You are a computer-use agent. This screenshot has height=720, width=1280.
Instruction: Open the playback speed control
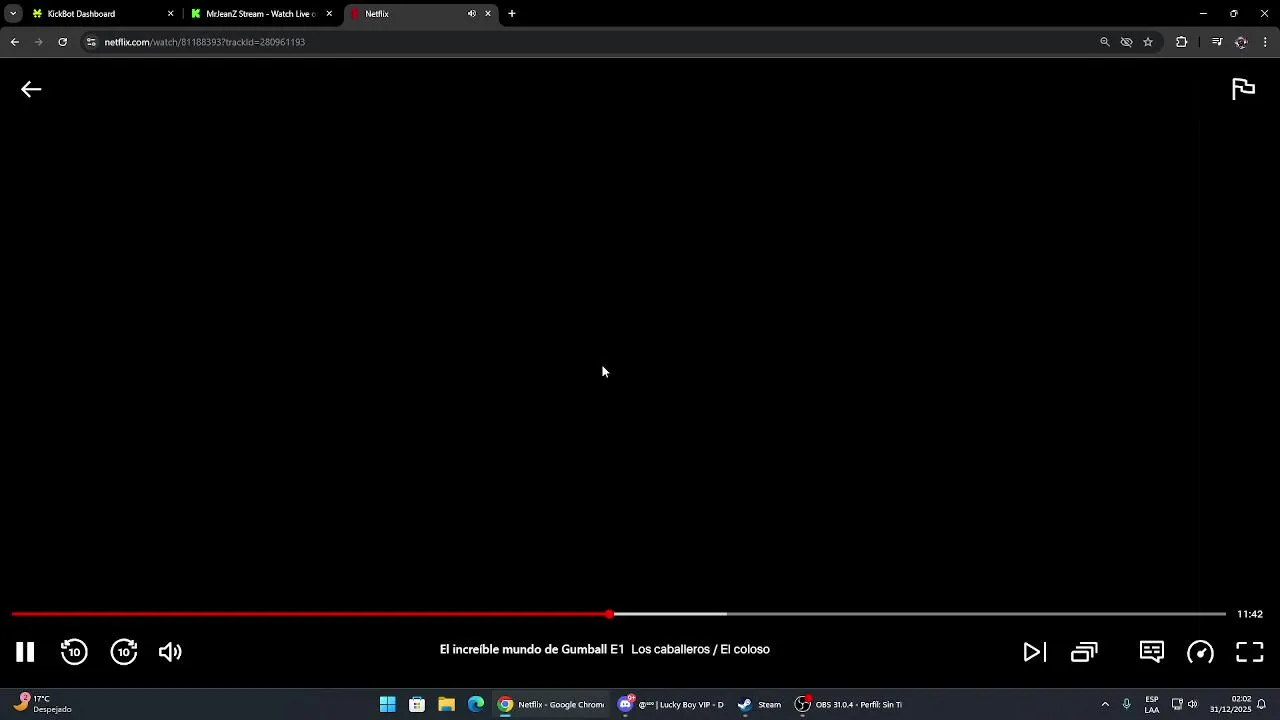(1200, 652)
